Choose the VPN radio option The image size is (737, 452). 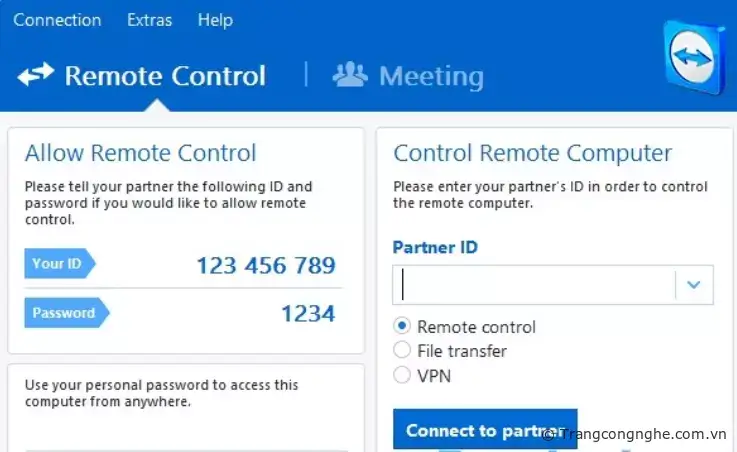point(402,375)
